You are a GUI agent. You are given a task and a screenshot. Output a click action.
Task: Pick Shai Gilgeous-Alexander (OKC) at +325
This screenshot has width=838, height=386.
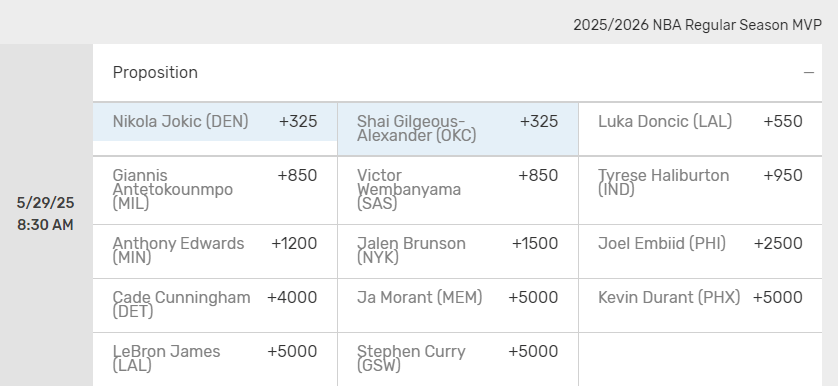(458, 129)
